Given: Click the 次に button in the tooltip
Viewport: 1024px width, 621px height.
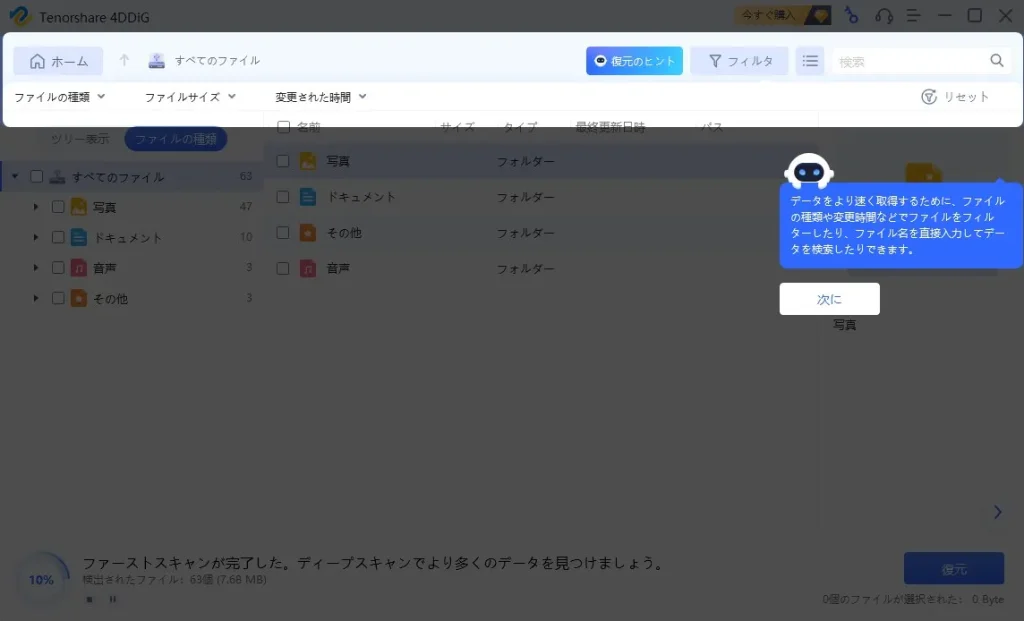Looking at the screenshot, I should [x=829, y=299].
